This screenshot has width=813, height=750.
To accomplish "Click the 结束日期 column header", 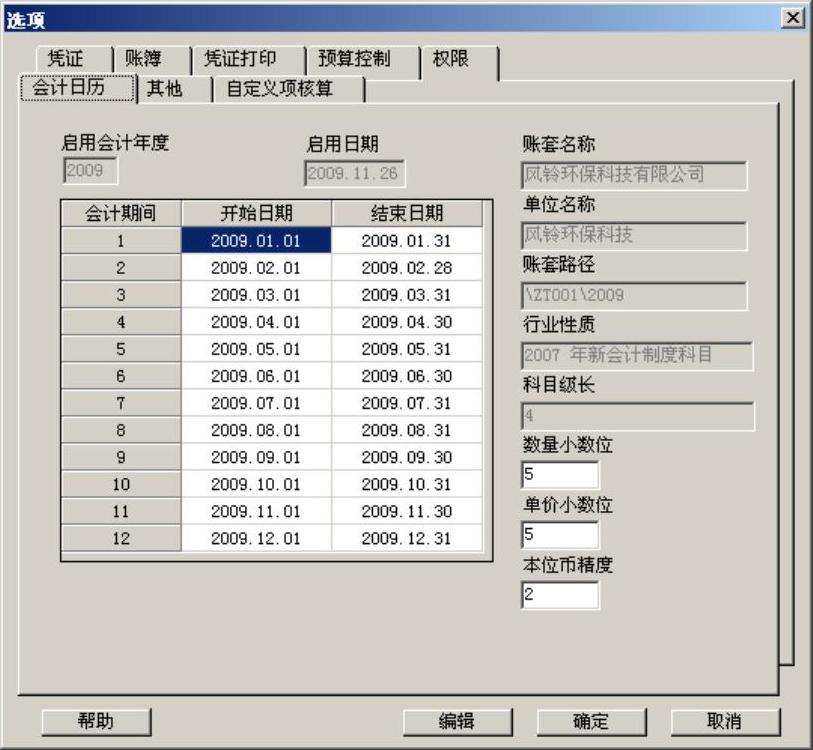I will [407, 213].
